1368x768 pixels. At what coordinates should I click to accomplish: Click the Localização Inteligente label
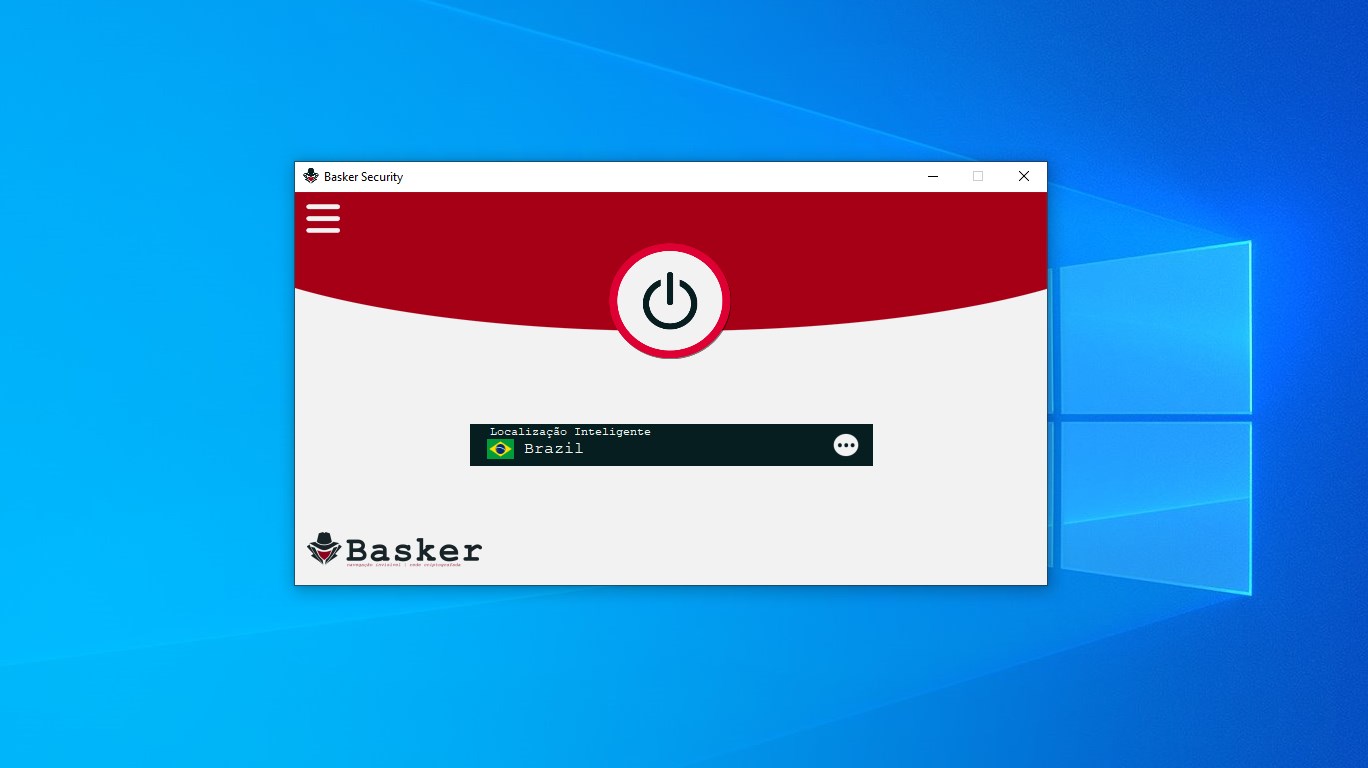[x=570, y=432]
